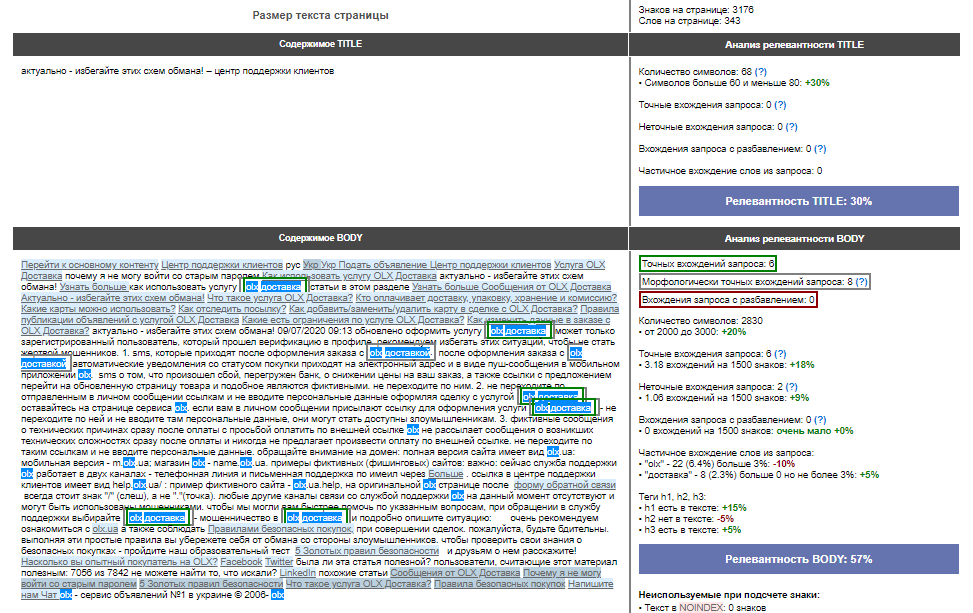Viewport: 973px width, 613px height.
Task: Follow the 'Перейти к основному контенту' link
Action: point(90,265)
